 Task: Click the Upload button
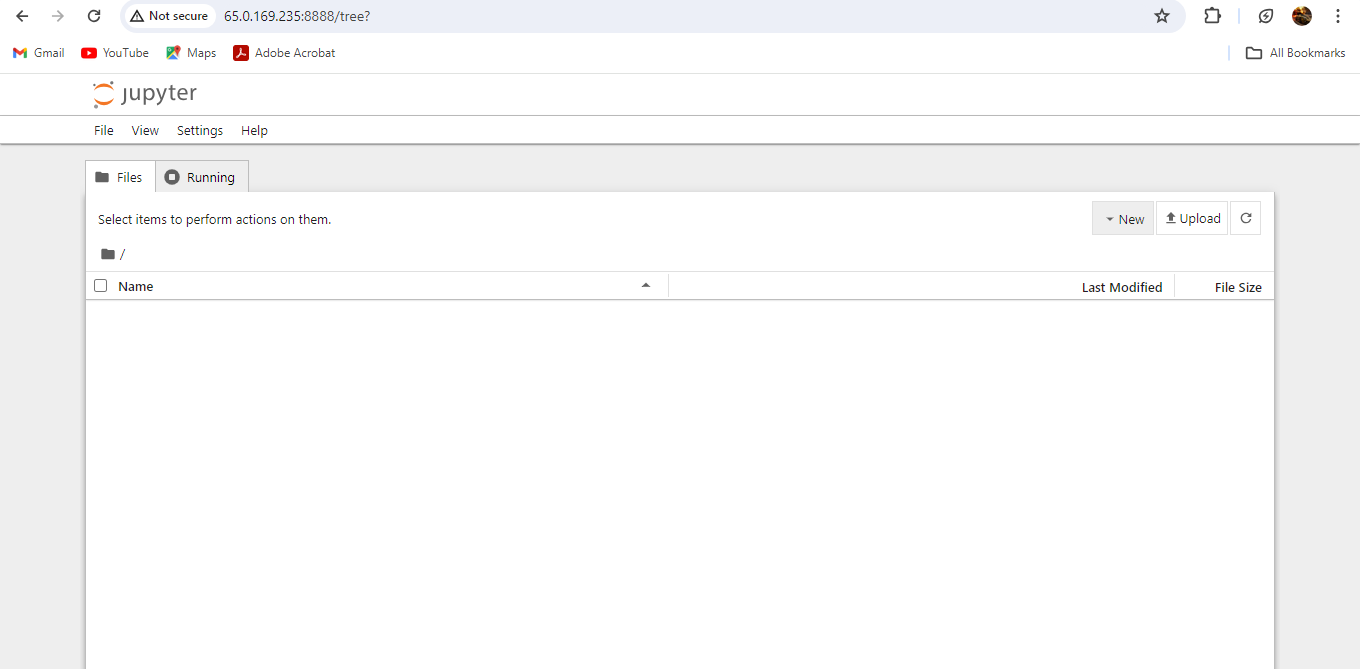coord(1191,218)
